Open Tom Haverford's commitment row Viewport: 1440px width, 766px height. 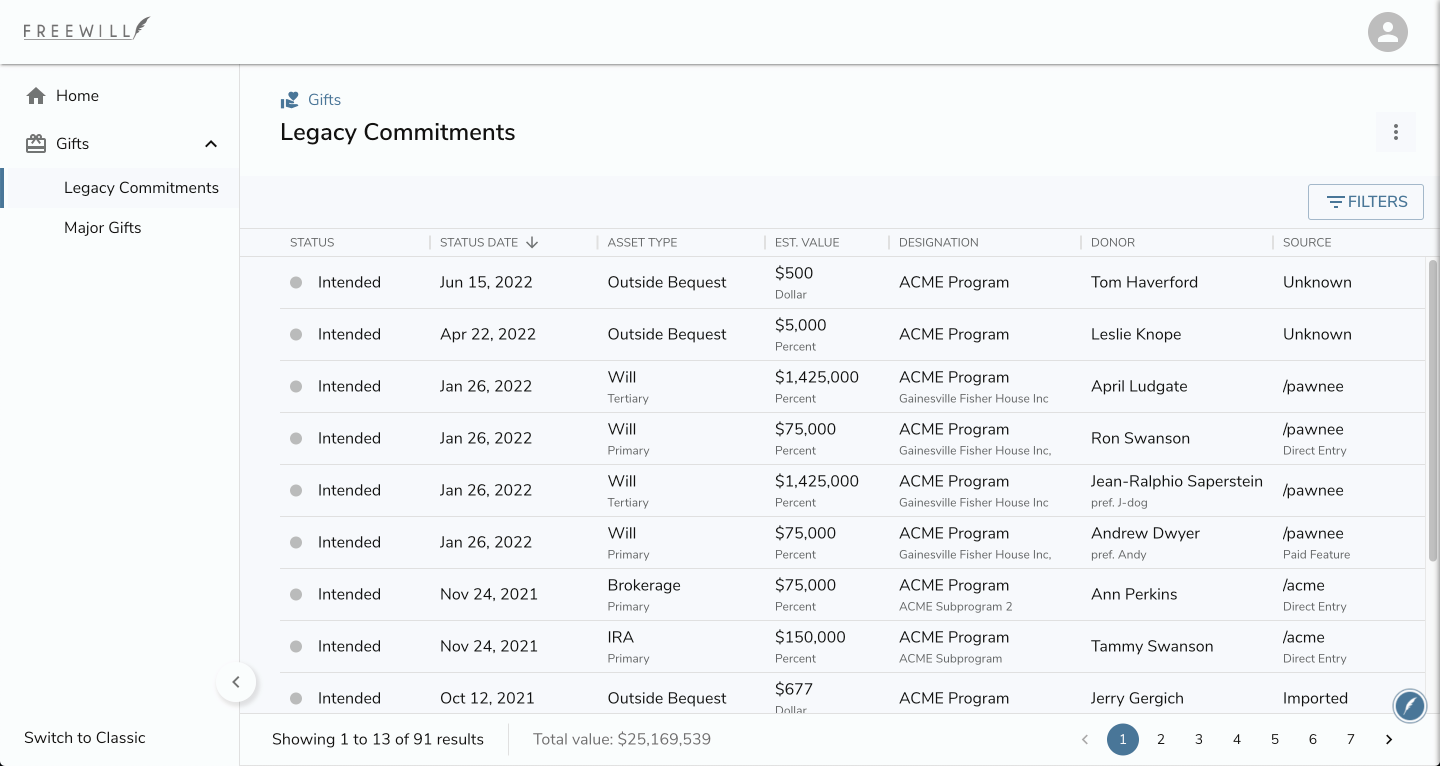pyautogui.click(x=1143, y=283)
